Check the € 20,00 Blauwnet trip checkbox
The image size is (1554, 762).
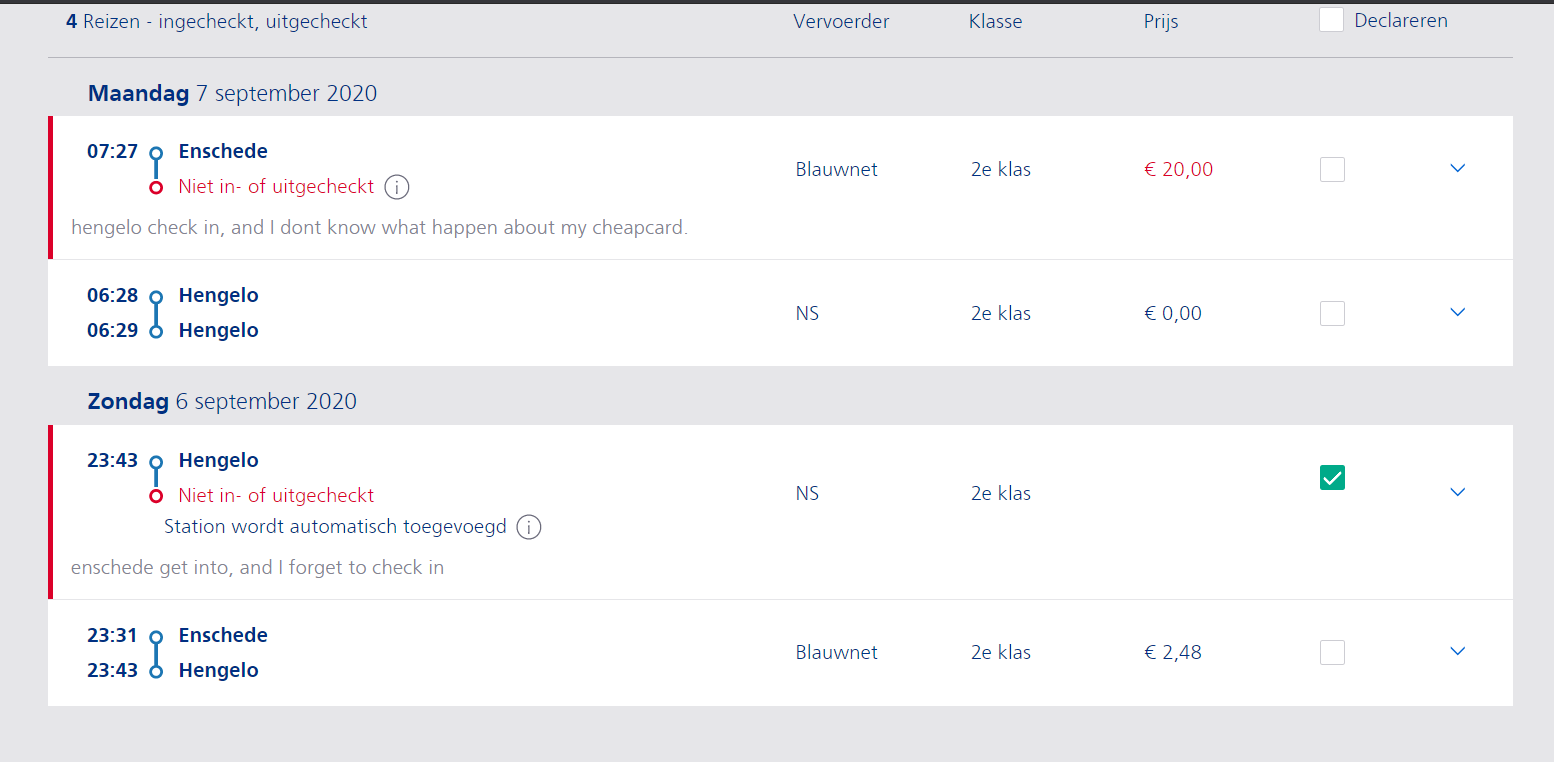[x=1332, y=169]
